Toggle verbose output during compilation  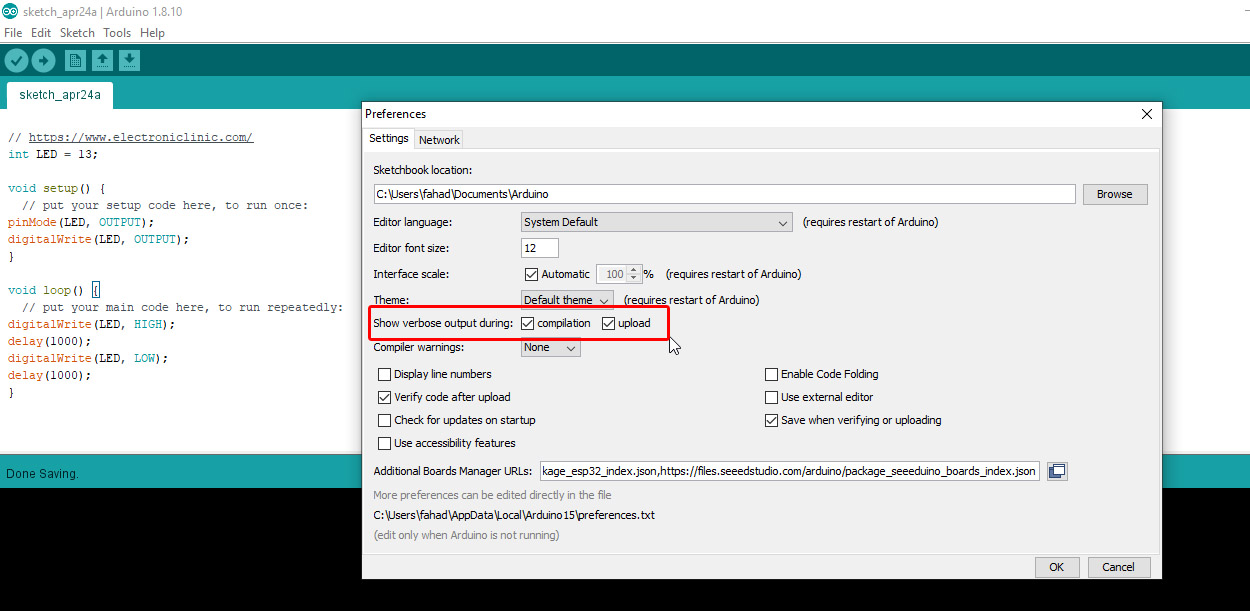pos(528,323)
